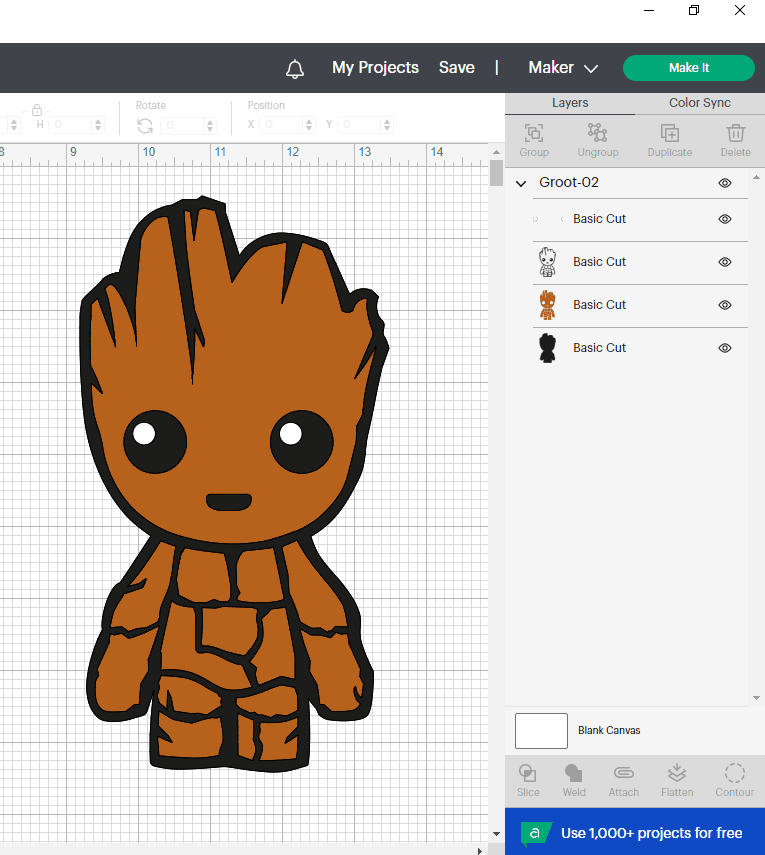The height and width of the screenshot is (855, 765).
Task: Click the layers panel scroll-up arrow
Action: [x=756, y=177]
